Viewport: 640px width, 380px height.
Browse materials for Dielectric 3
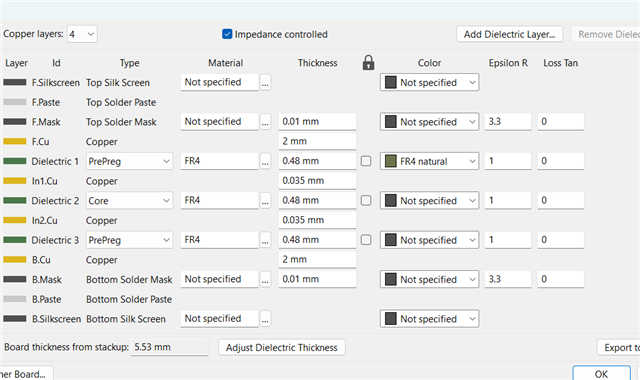point(265,240)
